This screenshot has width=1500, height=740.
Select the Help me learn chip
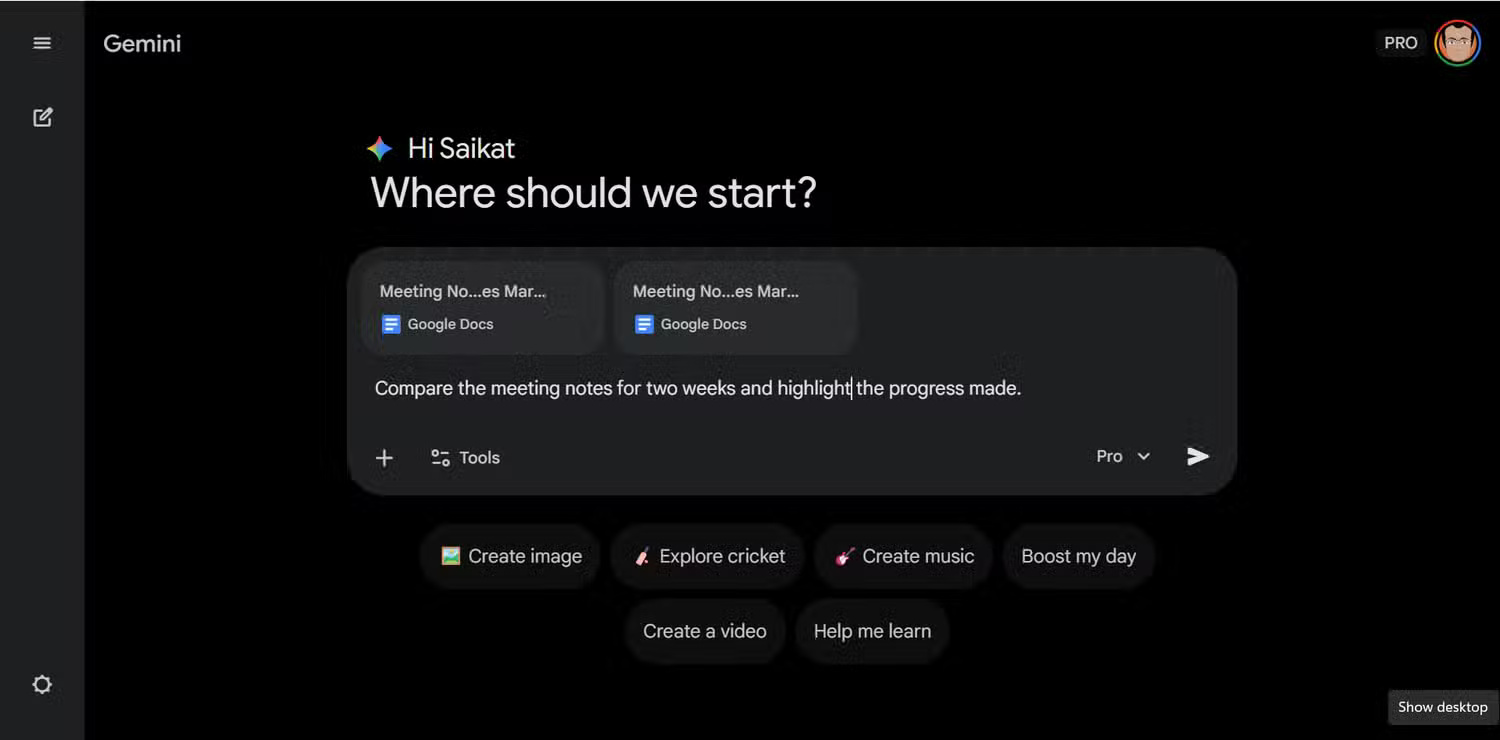tap(872, 632)
